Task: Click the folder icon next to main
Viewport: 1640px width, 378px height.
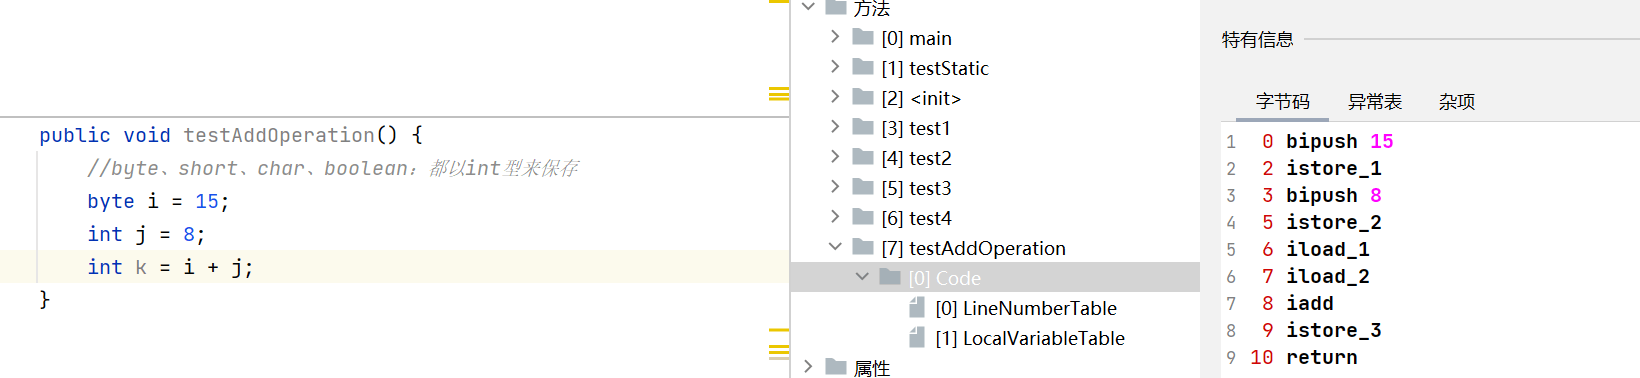Action: pyautogui.click(x=863, y=37)
